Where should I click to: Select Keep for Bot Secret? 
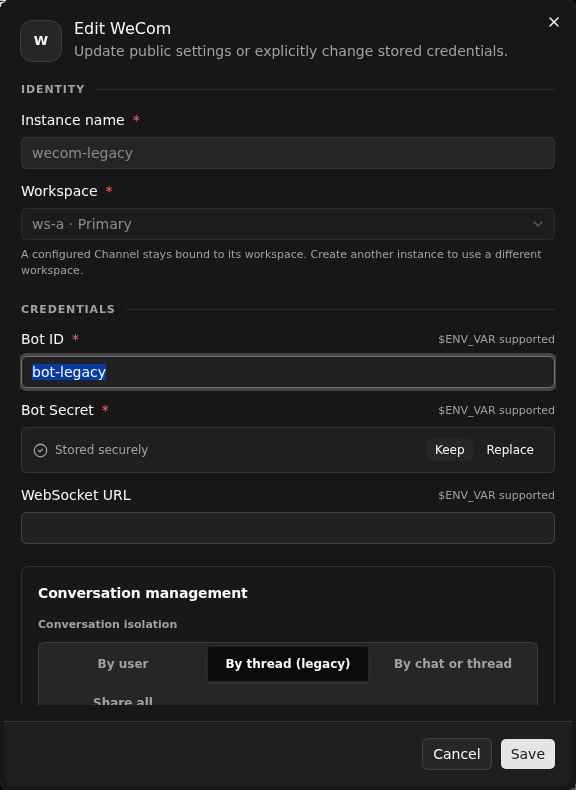click(x=450, y=450)
